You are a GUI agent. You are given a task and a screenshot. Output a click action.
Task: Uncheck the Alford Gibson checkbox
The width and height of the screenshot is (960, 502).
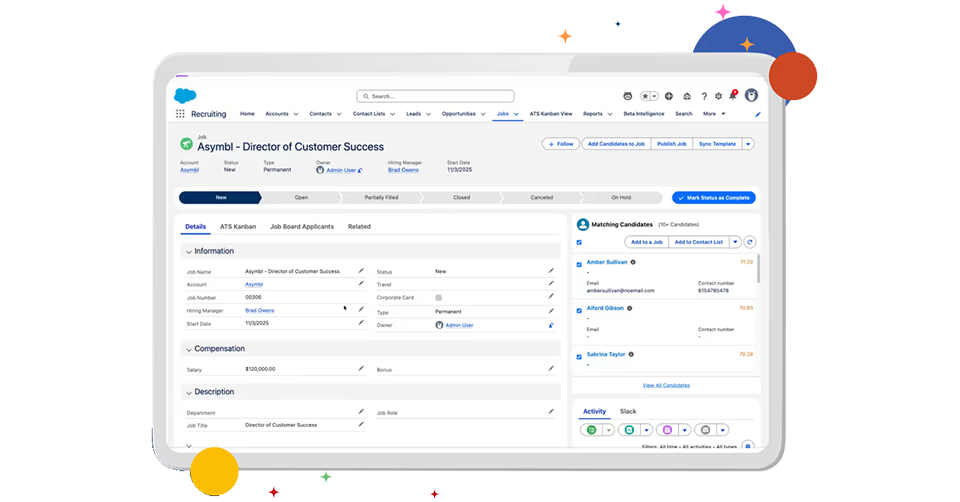[x=579, y=310]
